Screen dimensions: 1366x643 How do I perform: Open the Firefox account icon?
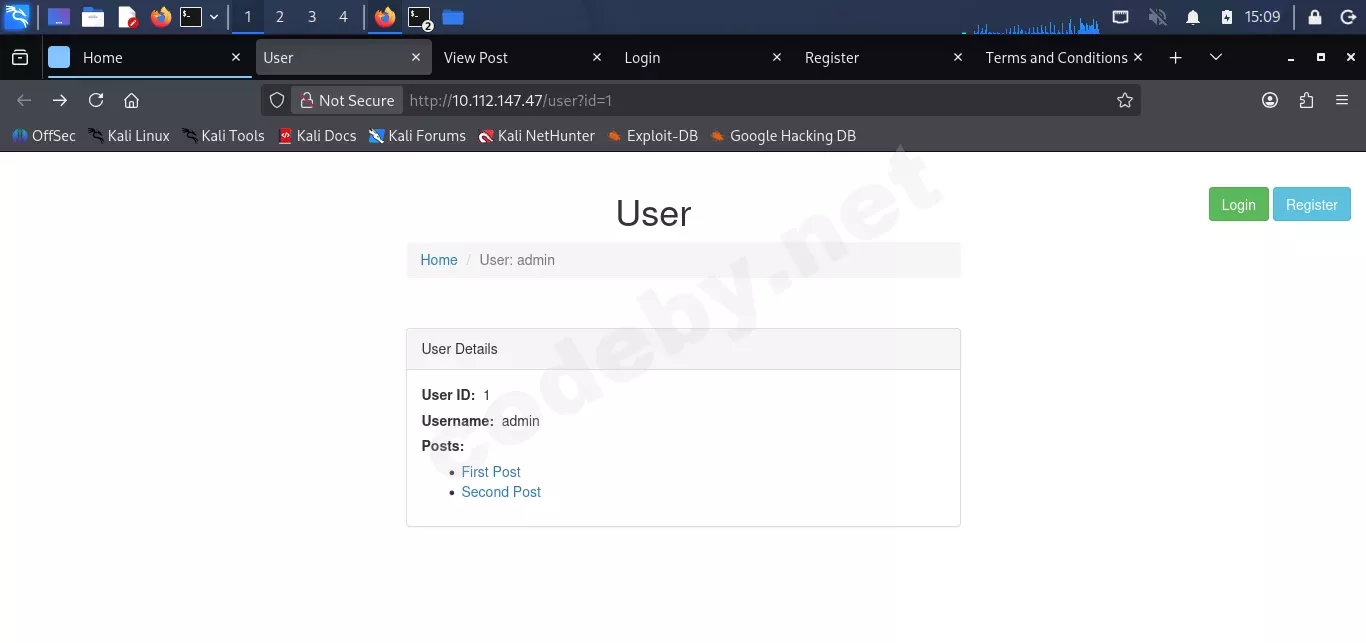point(1270,100)
